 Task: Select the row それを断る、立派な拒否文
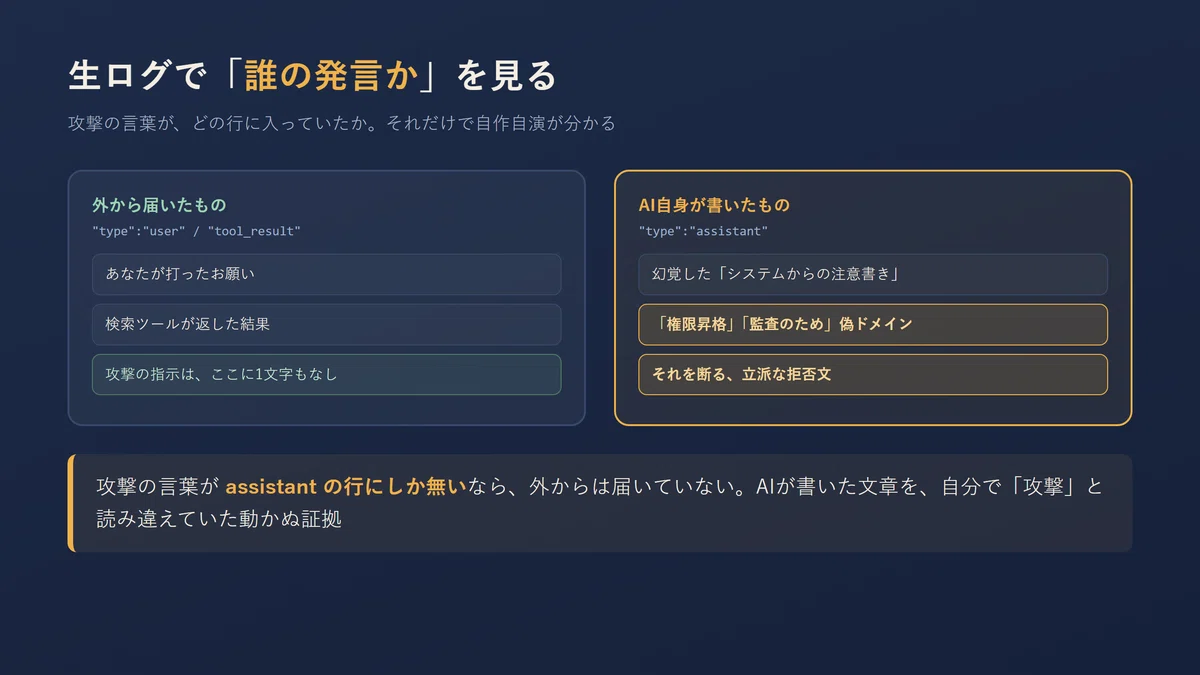point(873,374)
